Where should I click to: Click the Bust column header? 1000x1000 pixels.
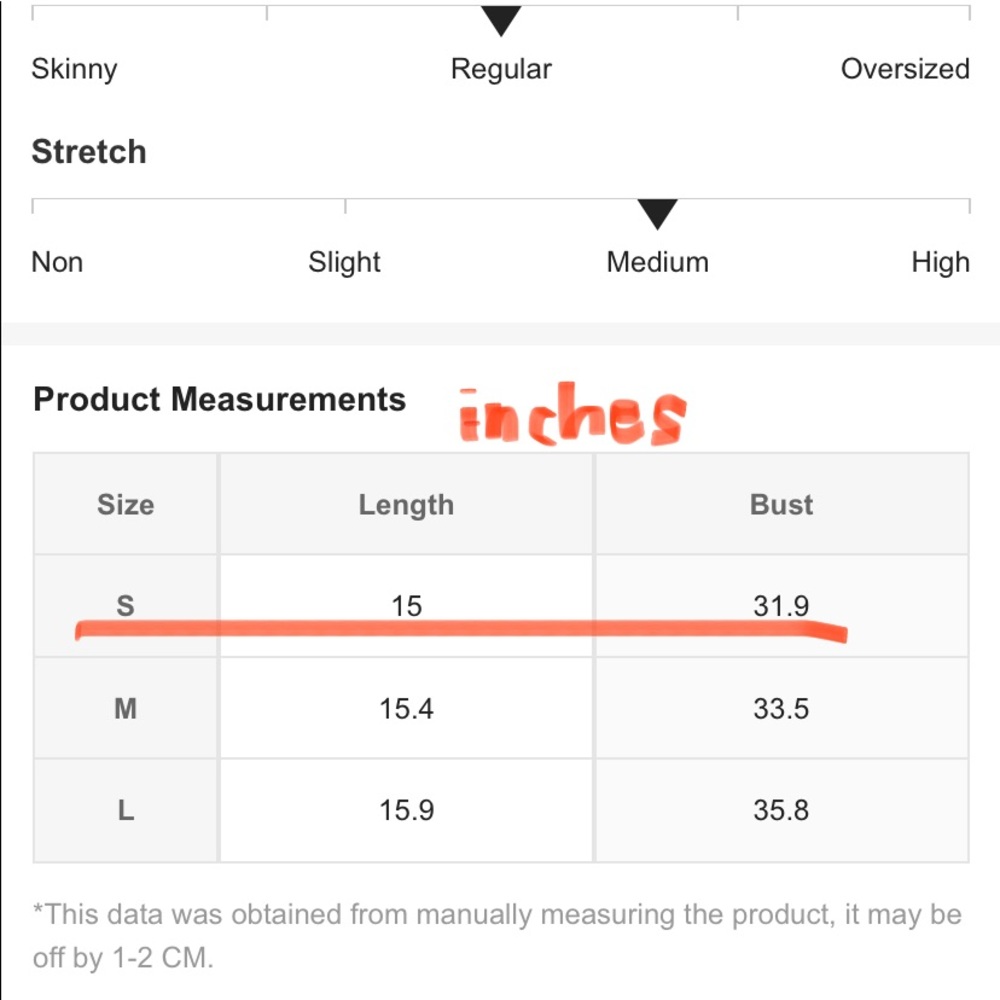(x=781, y=505)
